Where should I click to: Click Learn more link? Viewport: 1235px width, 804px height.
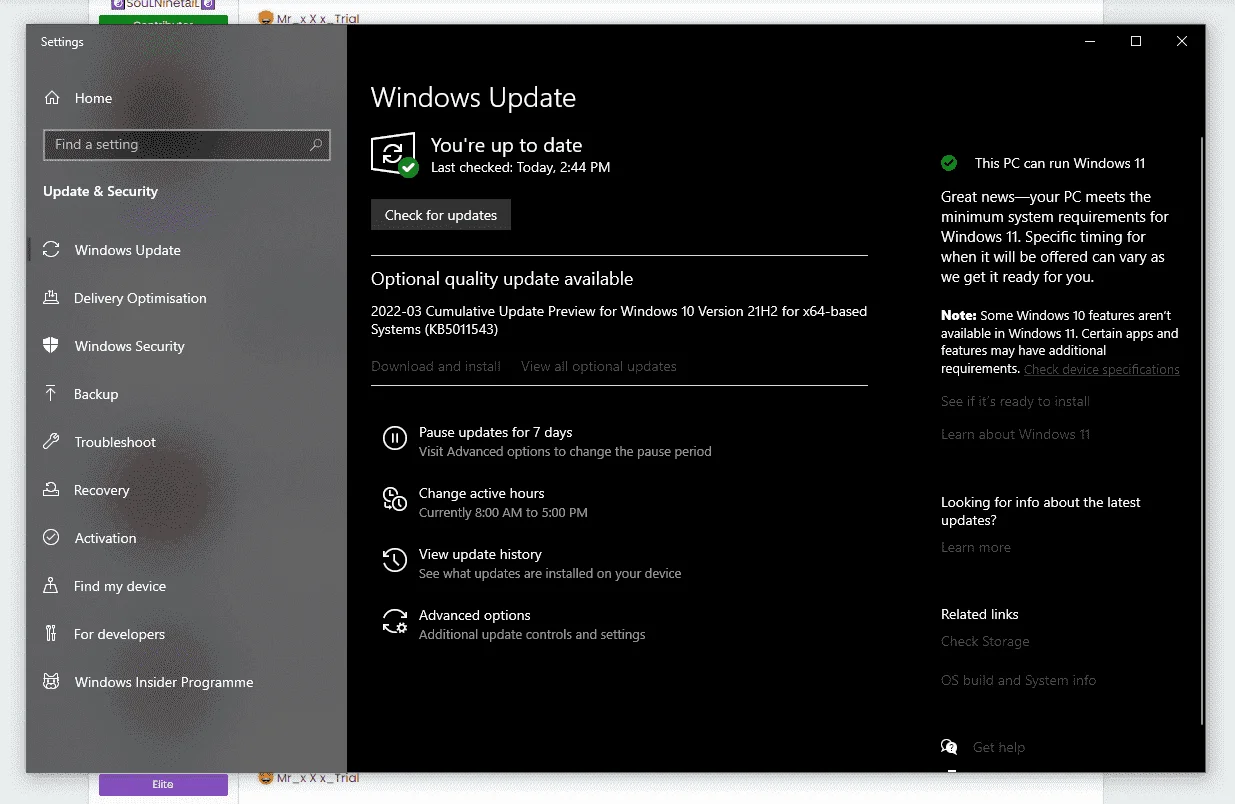click(x=976, y=547)
